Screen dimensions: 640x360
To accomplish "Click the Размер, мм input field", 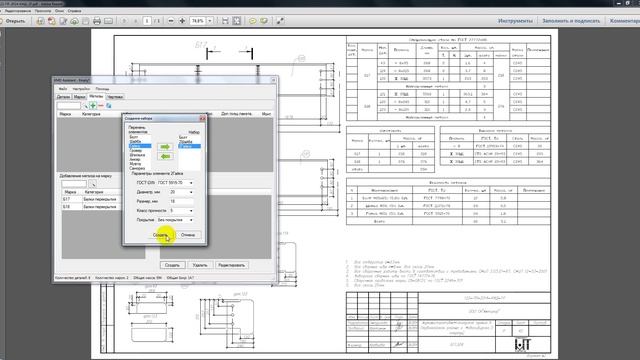I will pos(181,201).
